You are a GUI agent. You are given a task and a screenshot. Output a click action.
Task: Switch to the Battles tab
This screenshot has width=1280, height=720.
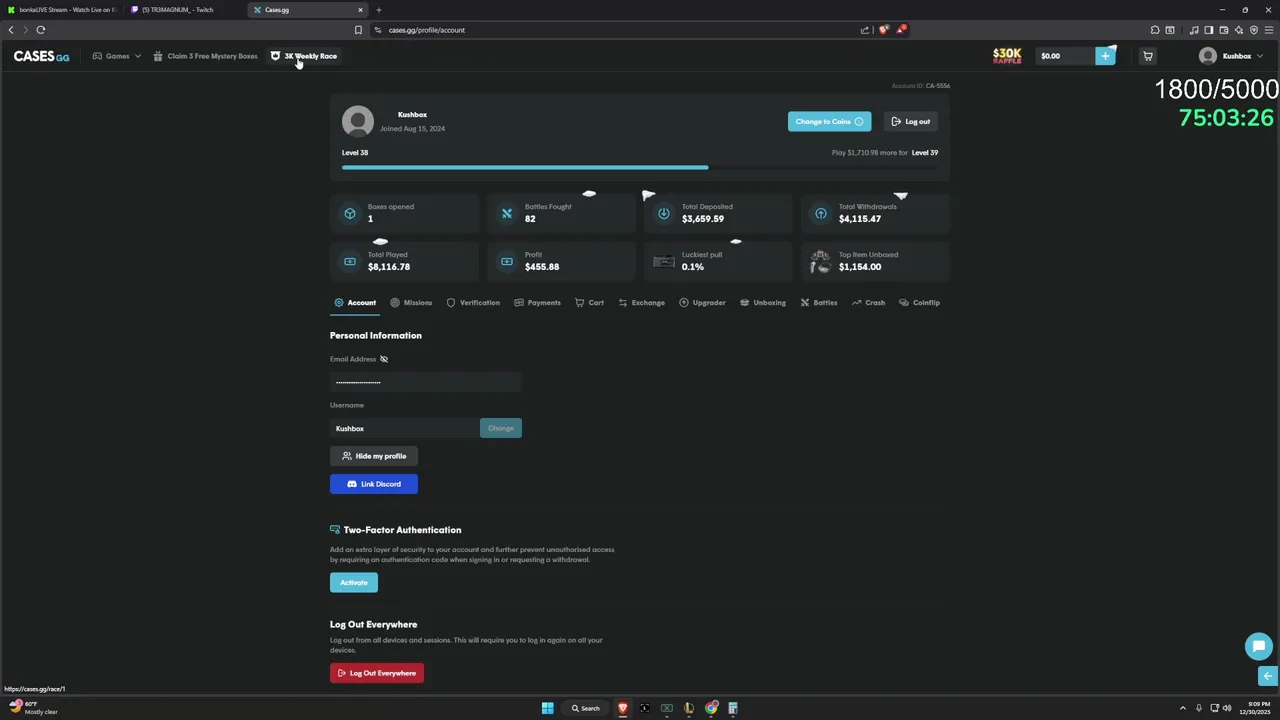pyautogui.click(x=819, y=302)
